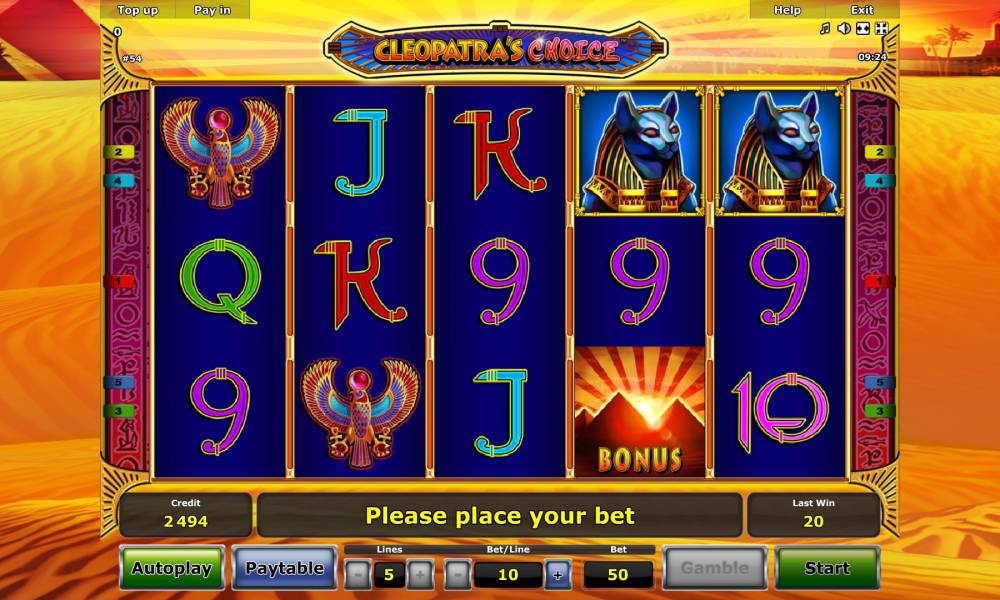Increase the number of lines with plus

pyautogui.click(x=420, y=575)
